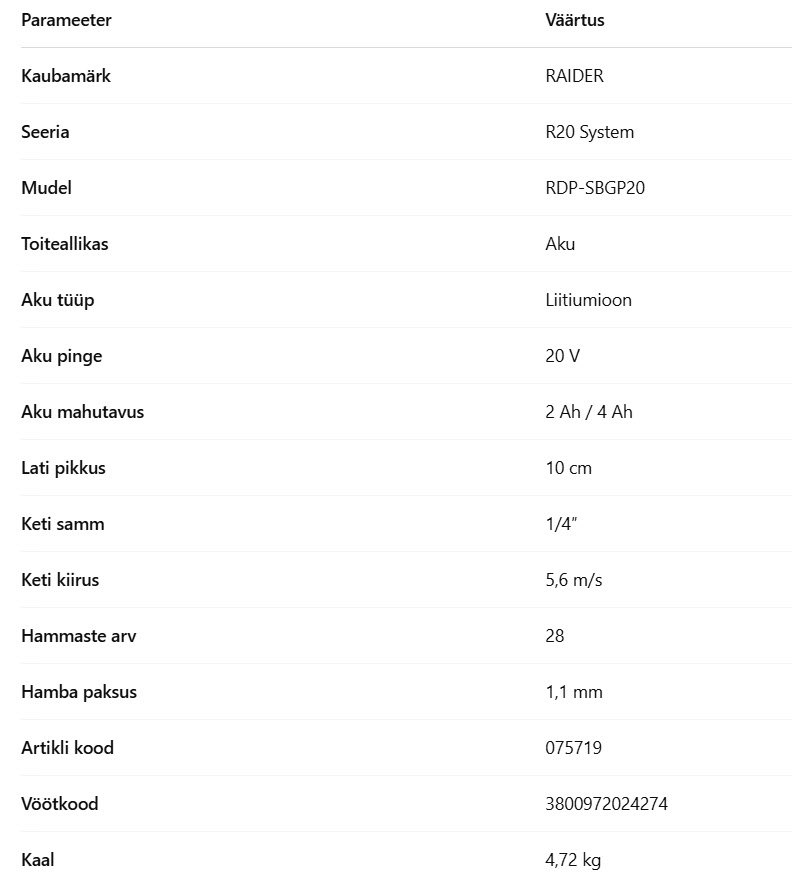Click the Seeria row label
This screenshot has height=882, width=792.
click(46, 132)
